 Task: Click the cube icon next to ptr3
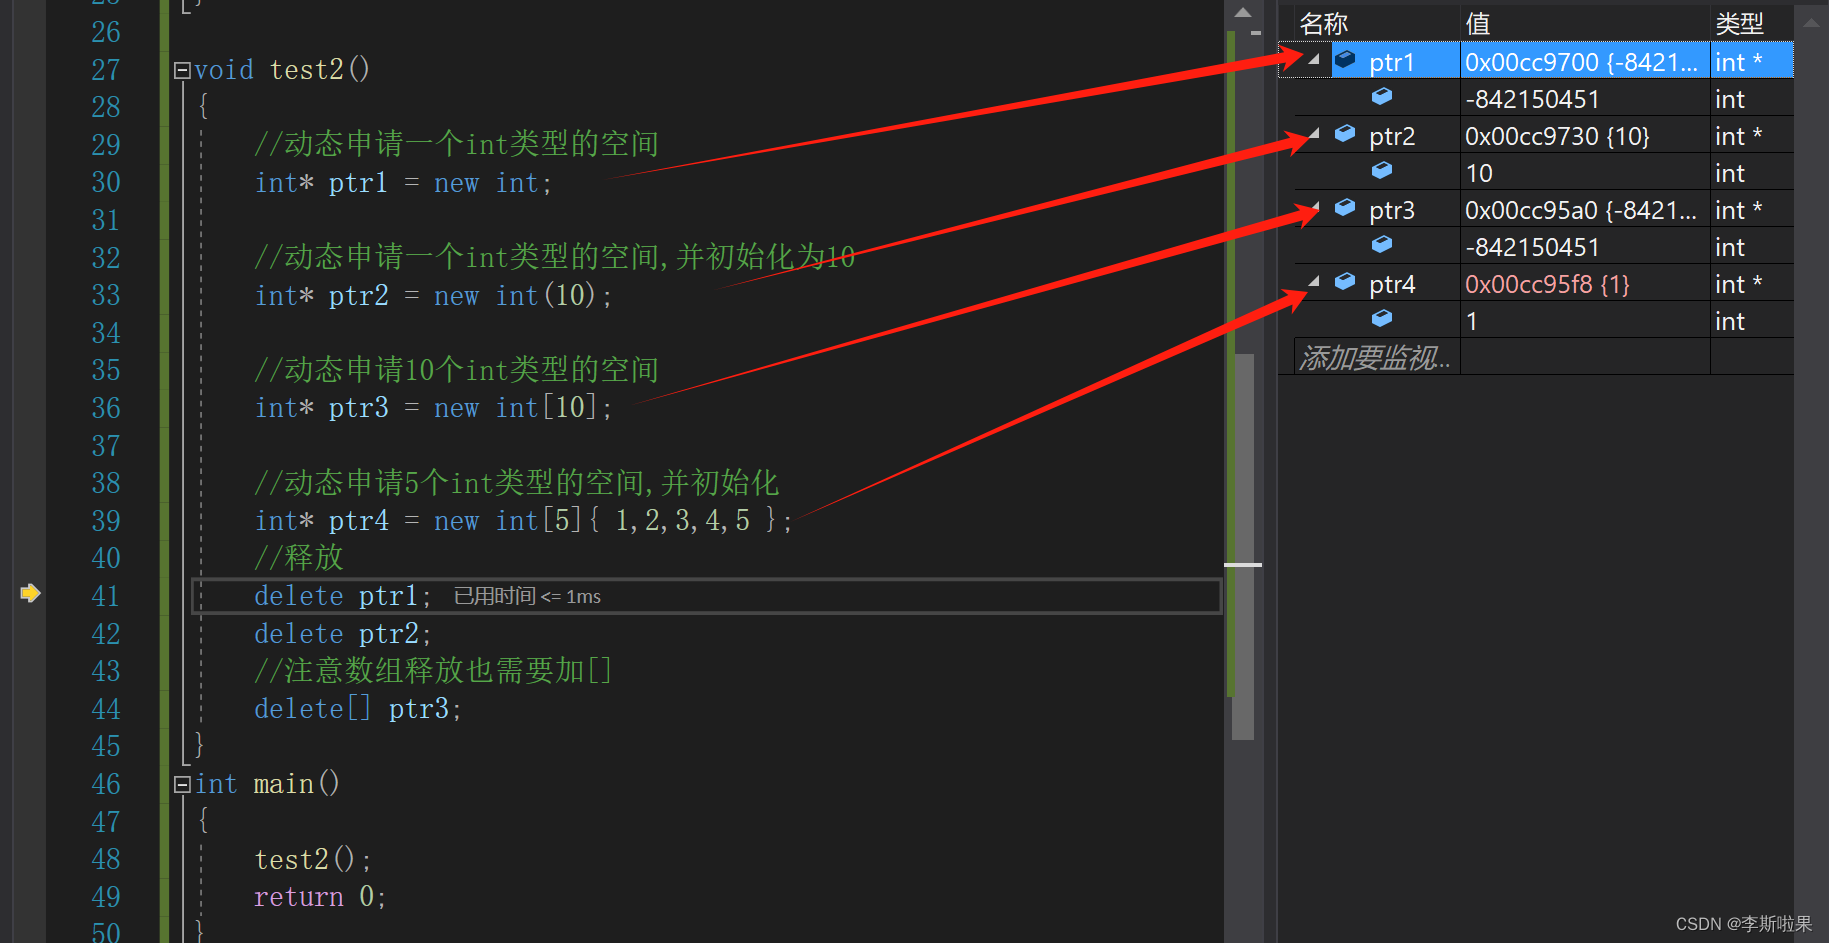point(1344,209)
